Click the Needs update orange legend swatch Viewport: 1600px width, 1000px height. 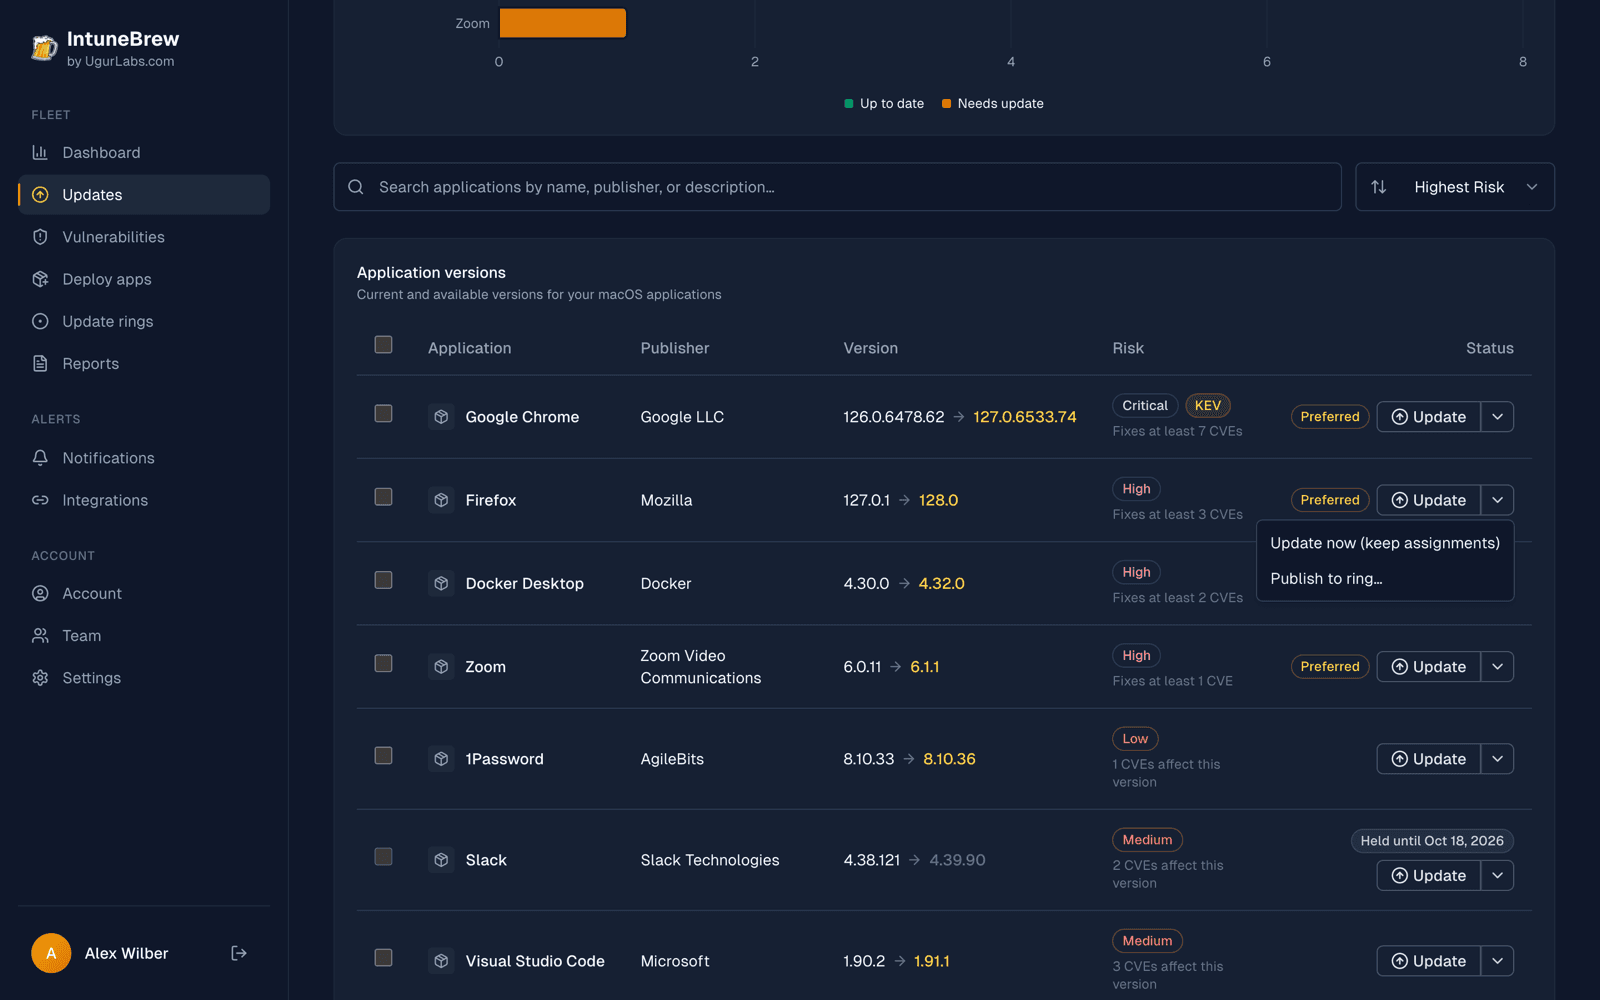tap(946, 104)
